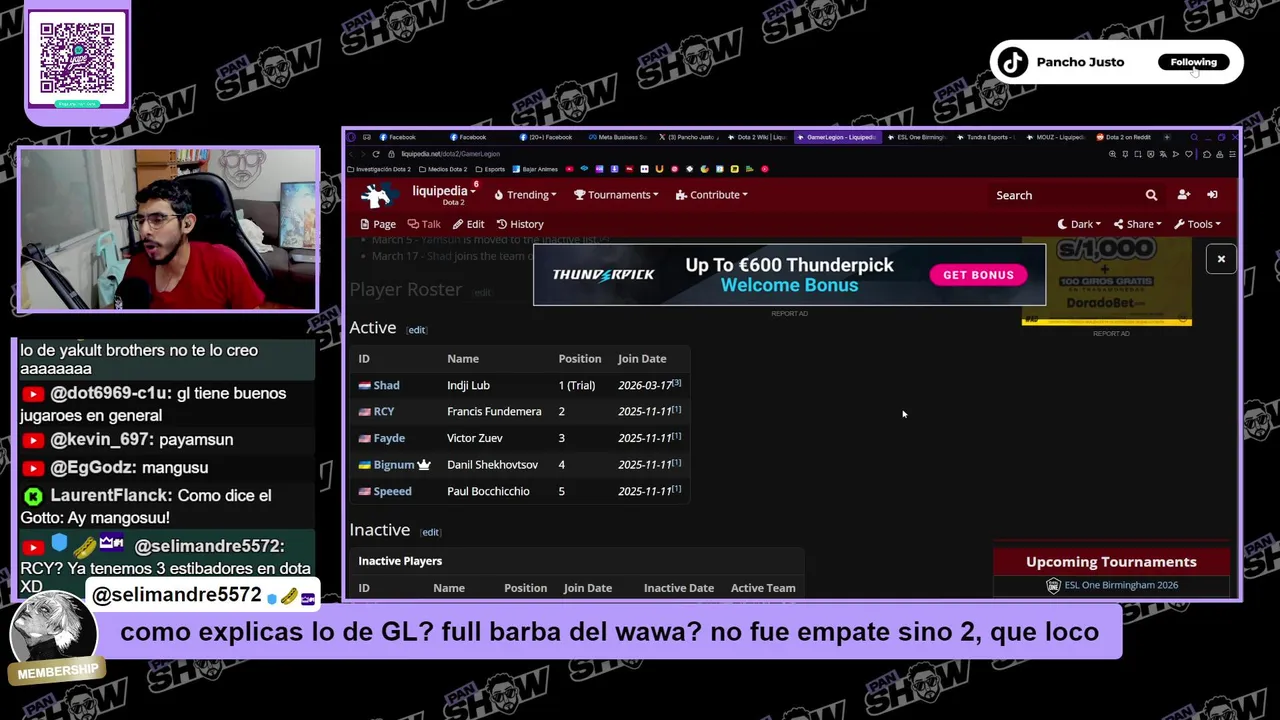Click the log in arrow icon
This screenshot has height=720, width=1280.
coord(1212,195)
